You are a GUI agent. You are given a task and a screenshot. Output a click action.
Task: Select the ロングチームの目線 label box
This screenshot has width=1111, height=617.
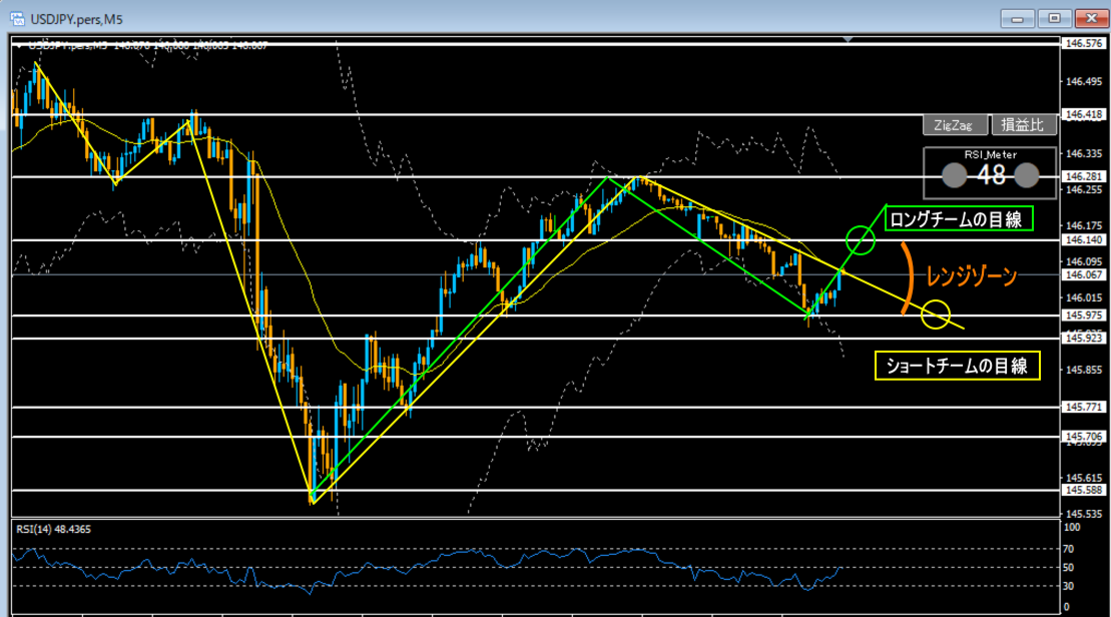(959, 218)
